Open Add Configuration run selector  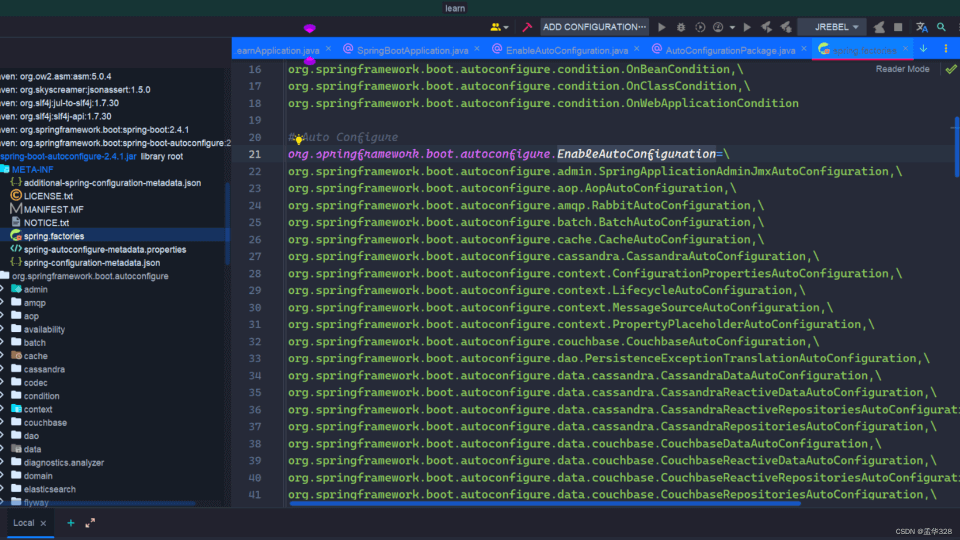[594, 27]
